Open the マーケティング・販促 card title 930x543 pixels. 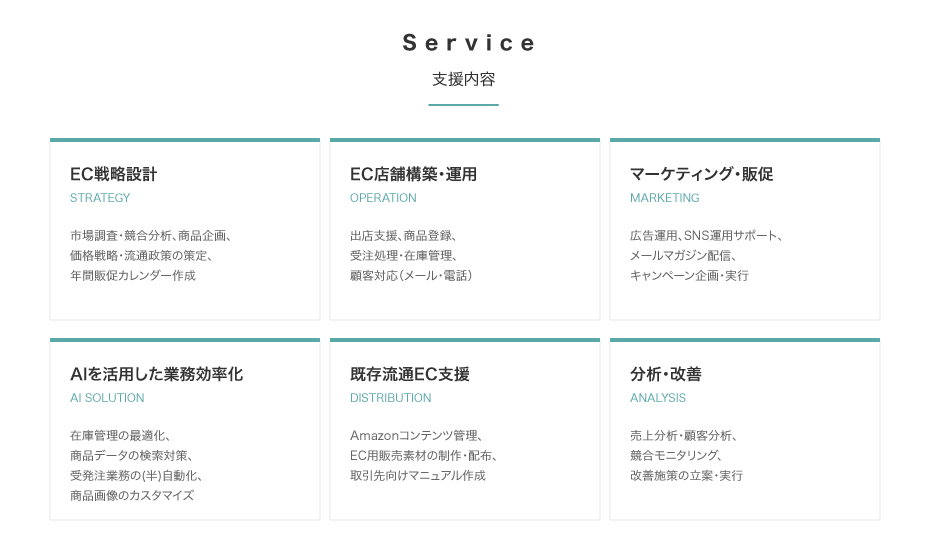tap(701, 174)
